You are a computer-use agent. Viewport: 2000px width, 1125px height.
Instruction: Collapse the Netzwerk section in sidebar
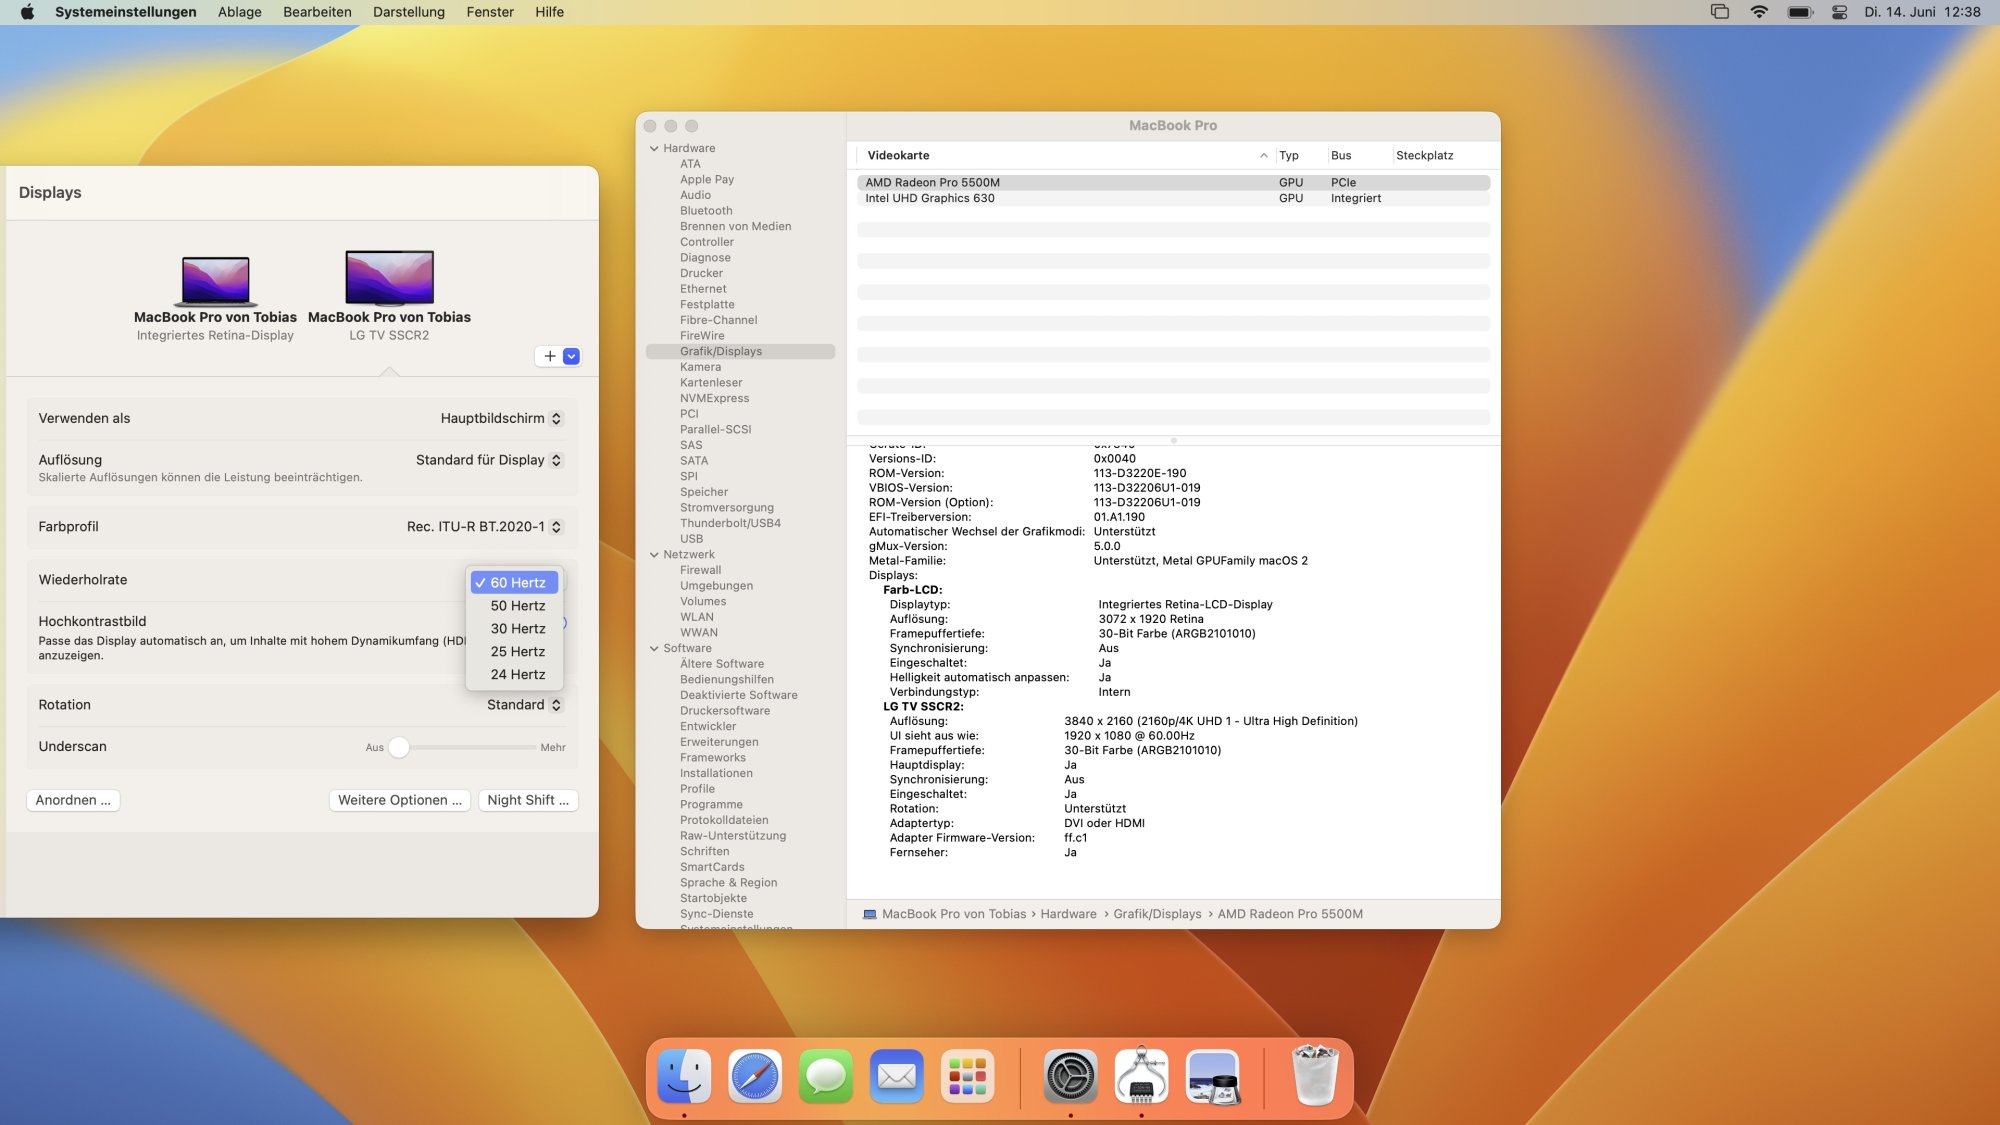coord(654,555)
